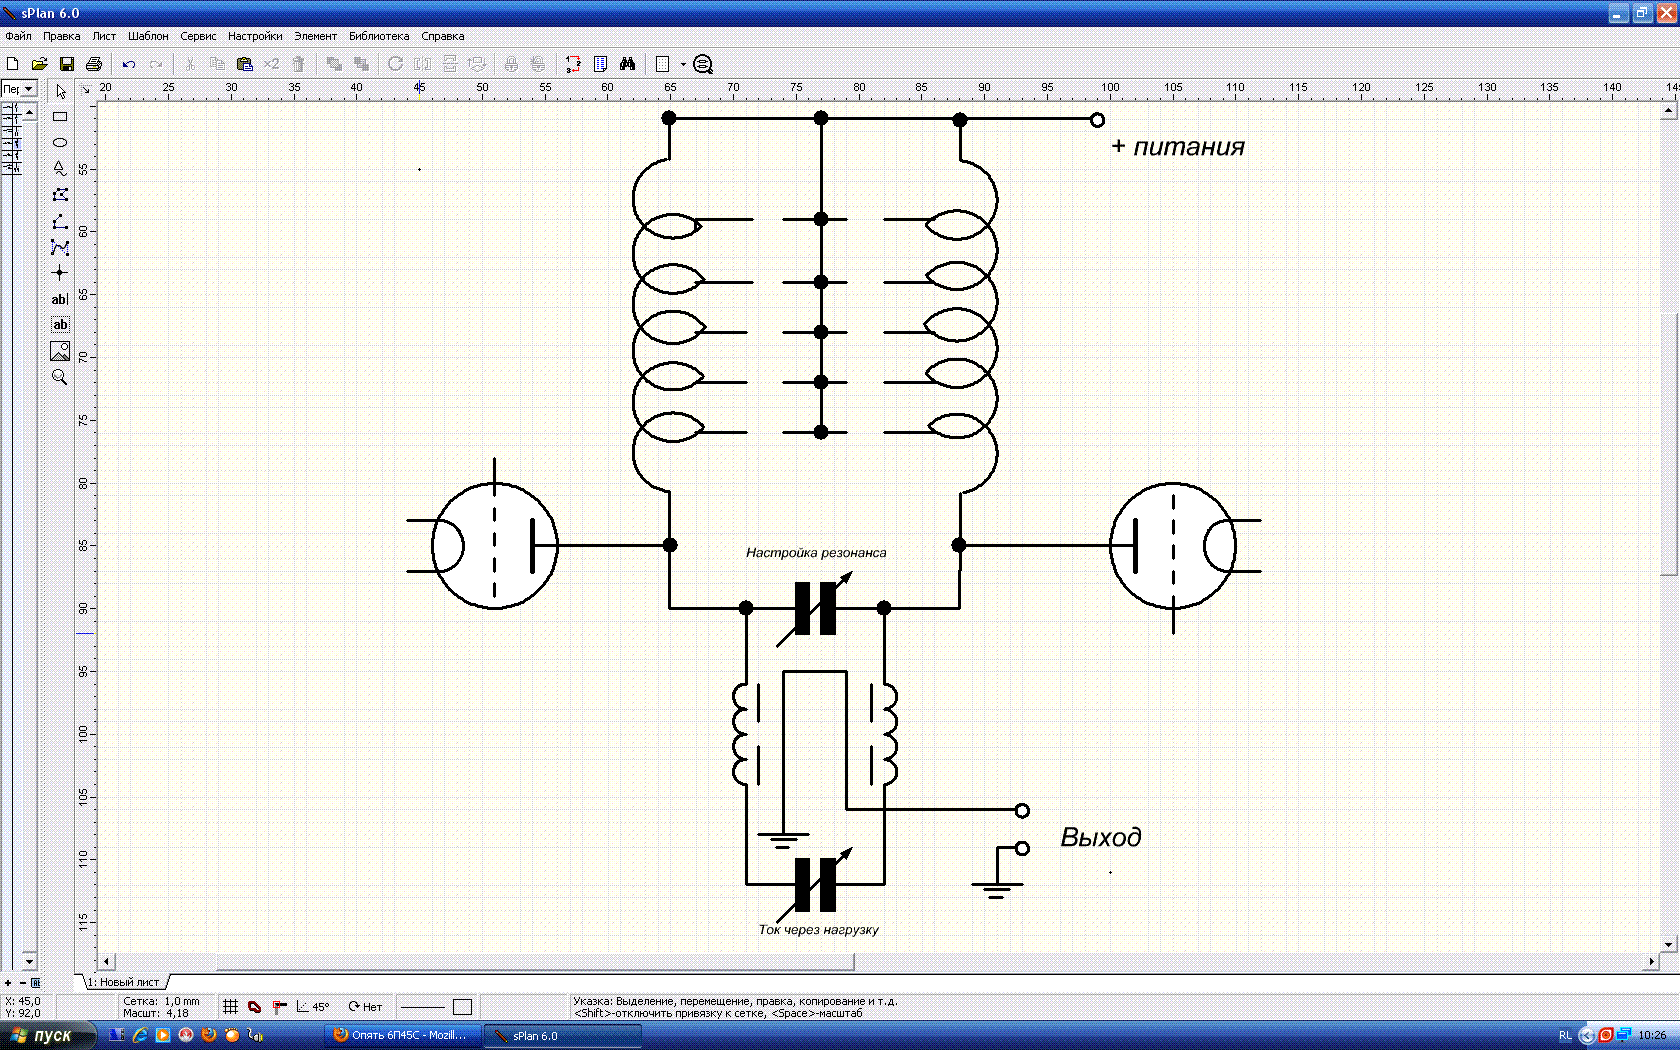Open the page options dropdown arrow
This screenshot has height=1050, width=1680.
683,64
